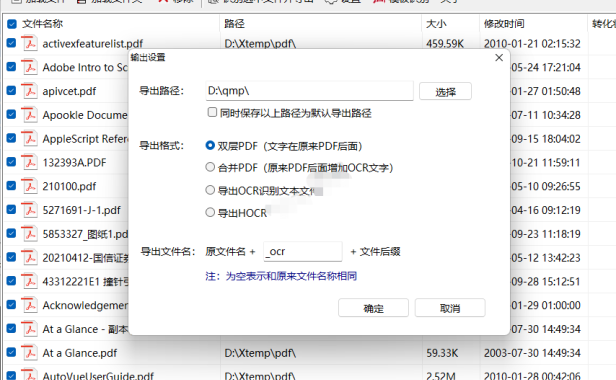Screen dimensions: 616x380
Task: Click PDF icon of activexfeaturelist.pdf
Action: click(29, 43)
